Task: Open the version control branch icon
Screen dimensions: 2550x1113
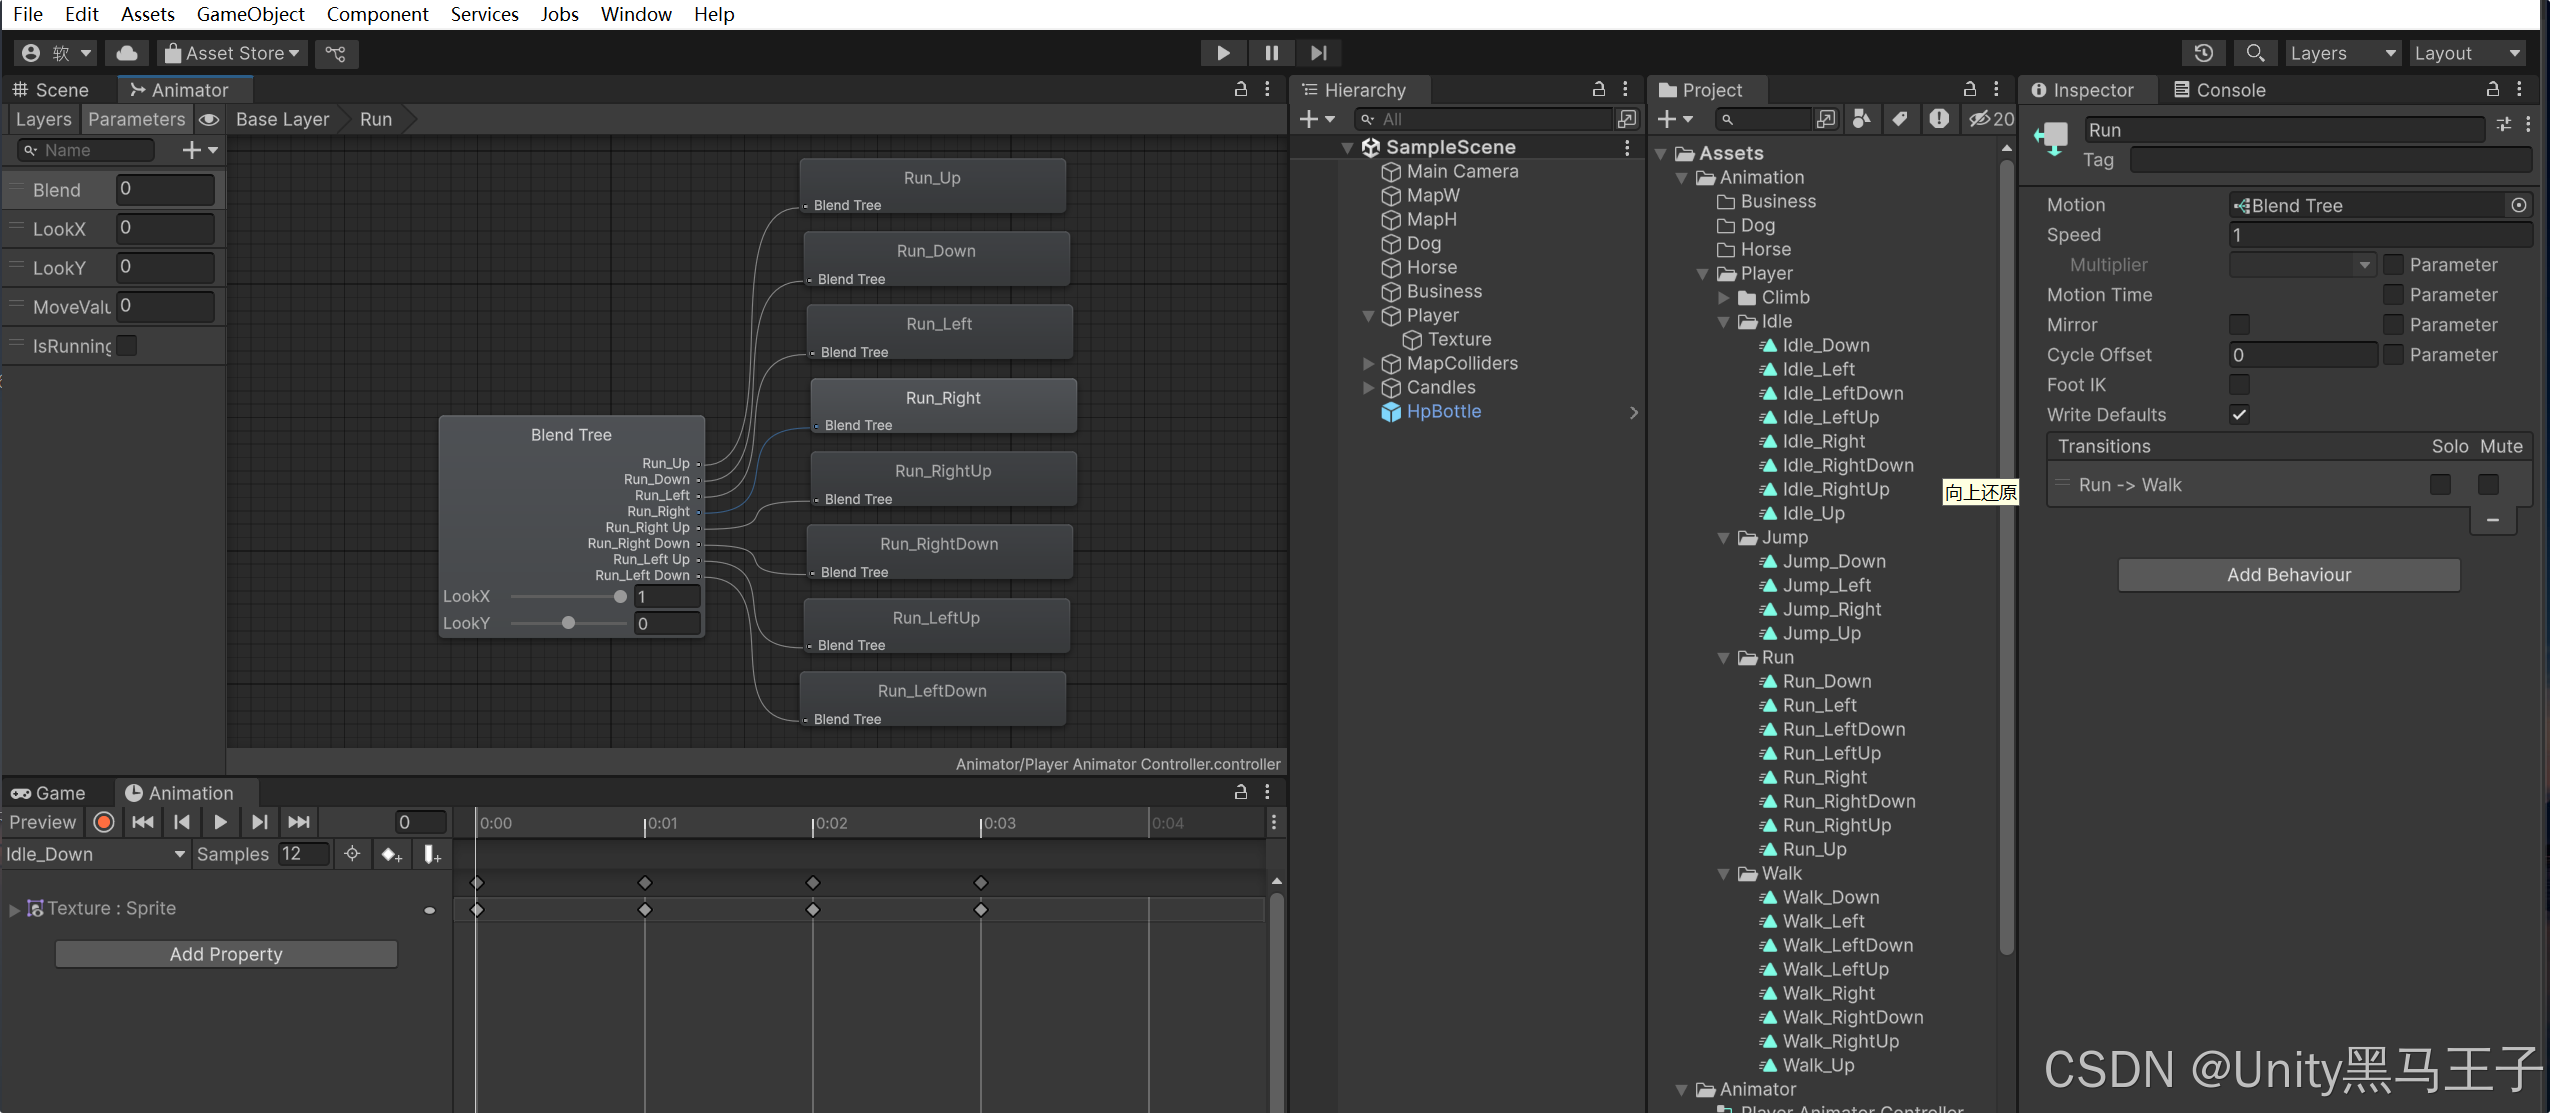Action: pyautogui.click(x=336, y=53)
